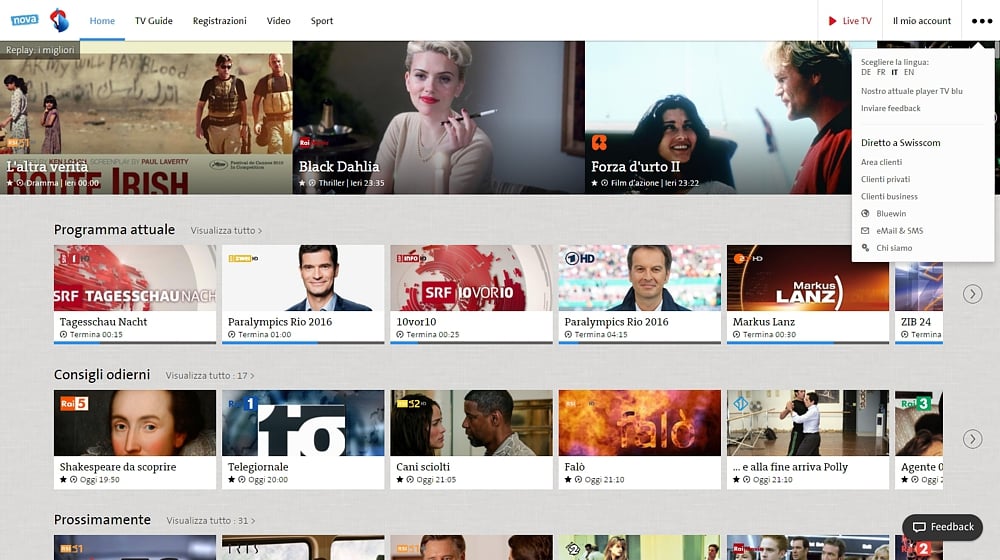Screen dimensions: 1000x560
Task: Click star icon on L'altra verità
Action: 10,183
